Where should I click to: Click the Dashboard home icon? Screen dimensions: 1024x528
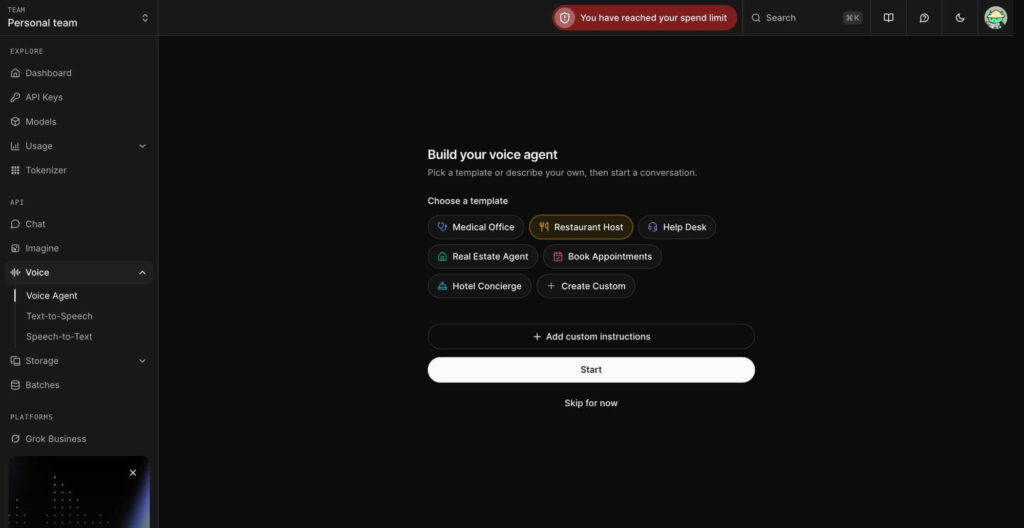[15, 73]
